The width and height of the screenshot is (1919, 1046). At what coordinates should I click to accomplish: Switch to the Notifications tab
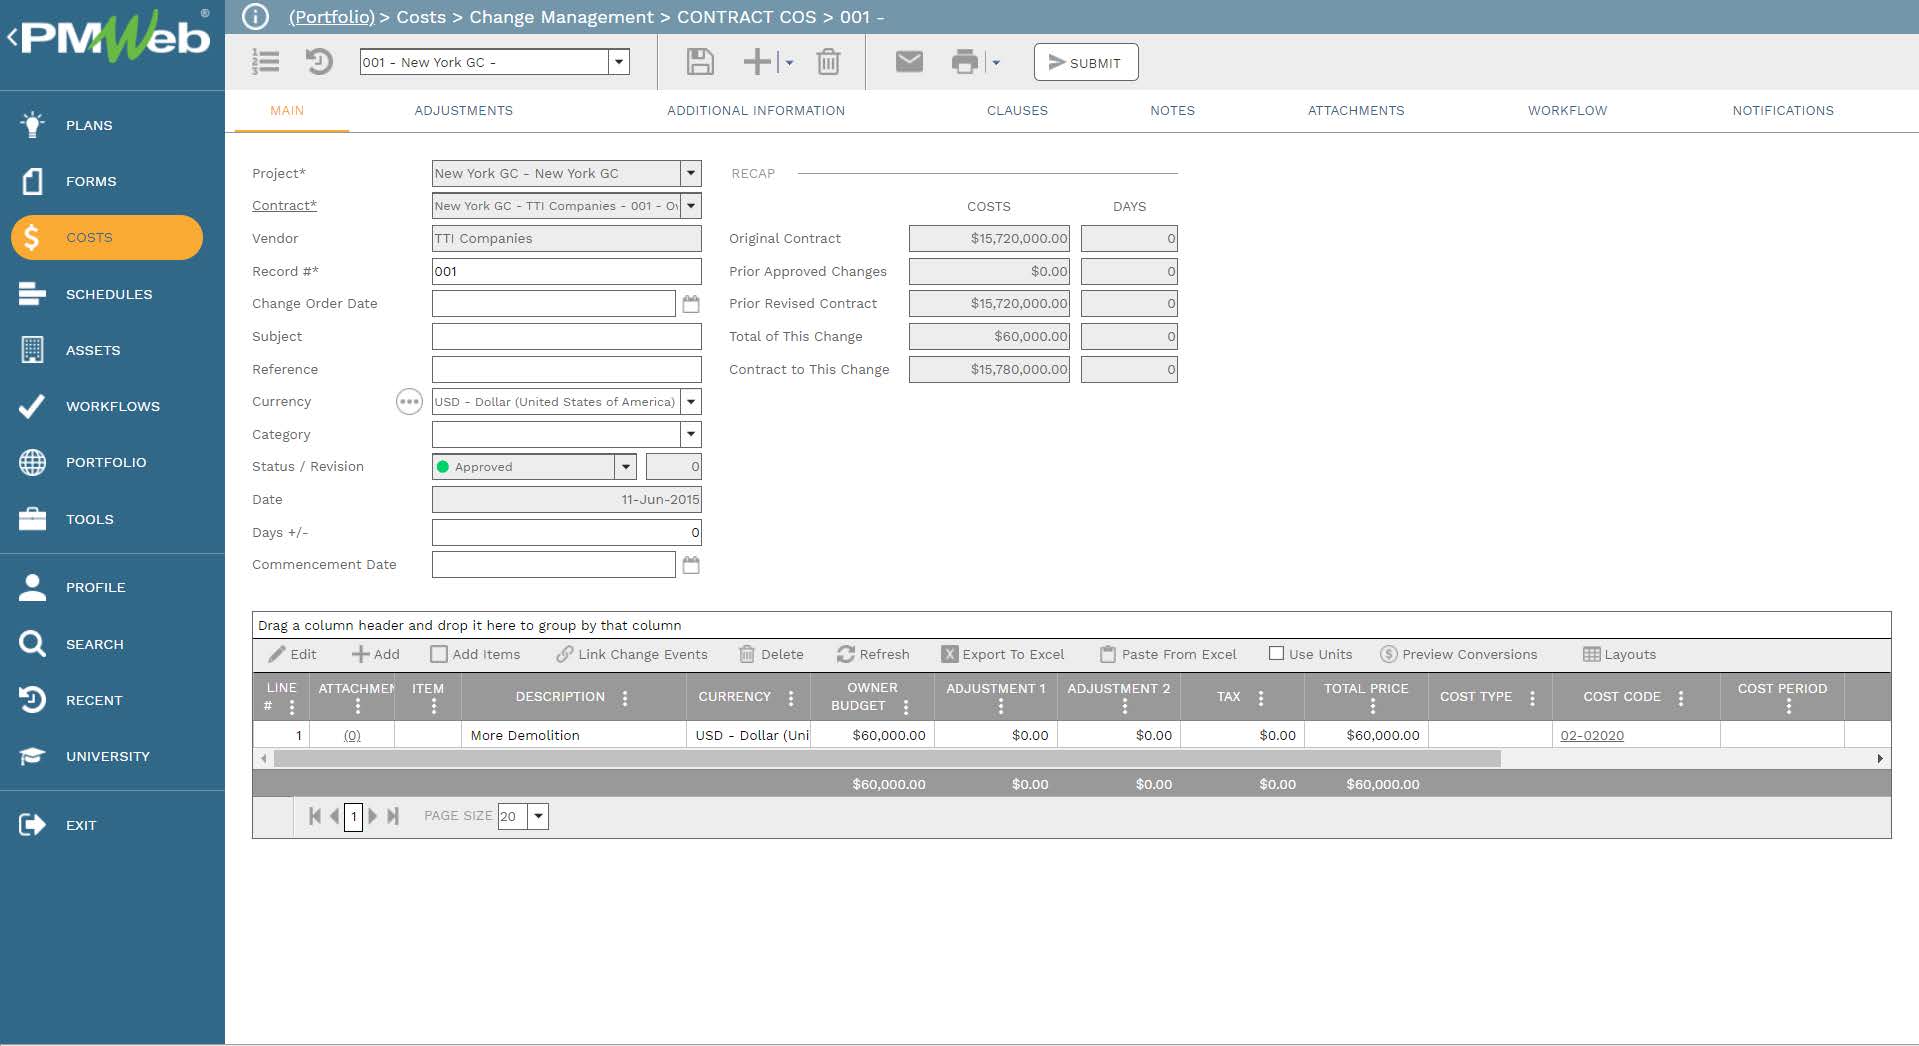[x=1783, y=111]
